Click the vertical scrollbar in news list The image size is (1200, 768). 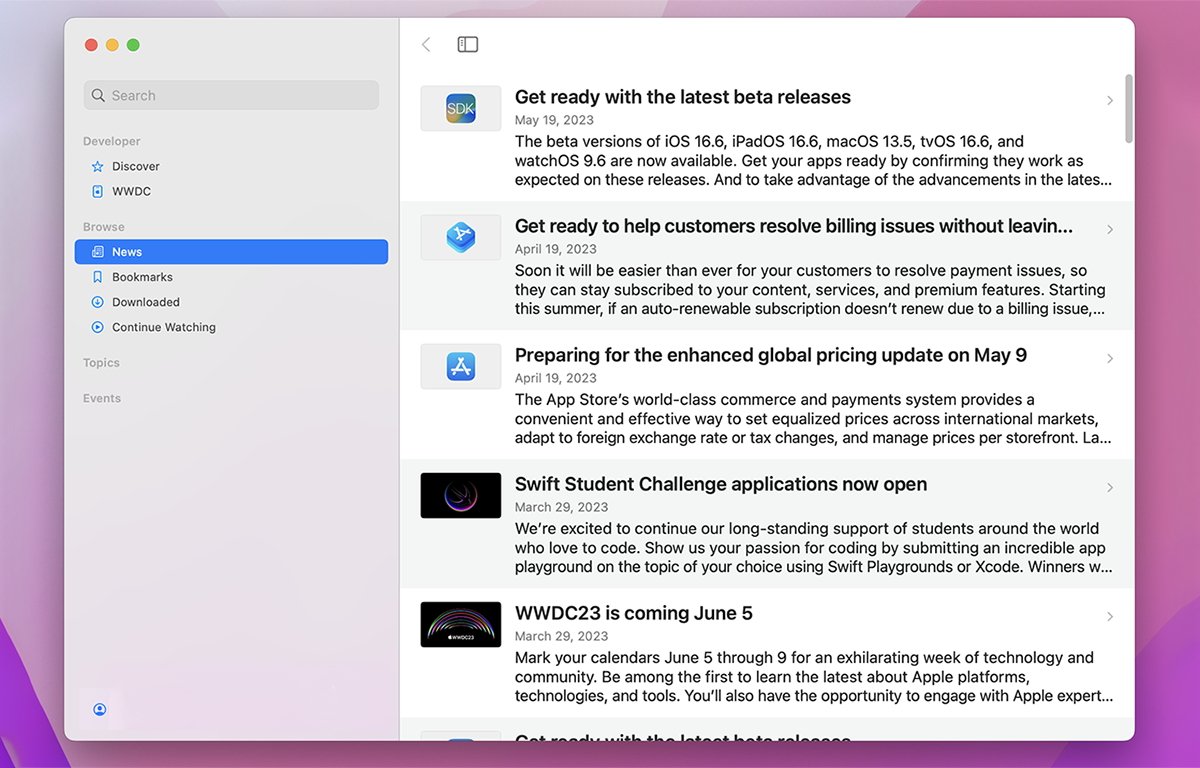coord(1129,109)
